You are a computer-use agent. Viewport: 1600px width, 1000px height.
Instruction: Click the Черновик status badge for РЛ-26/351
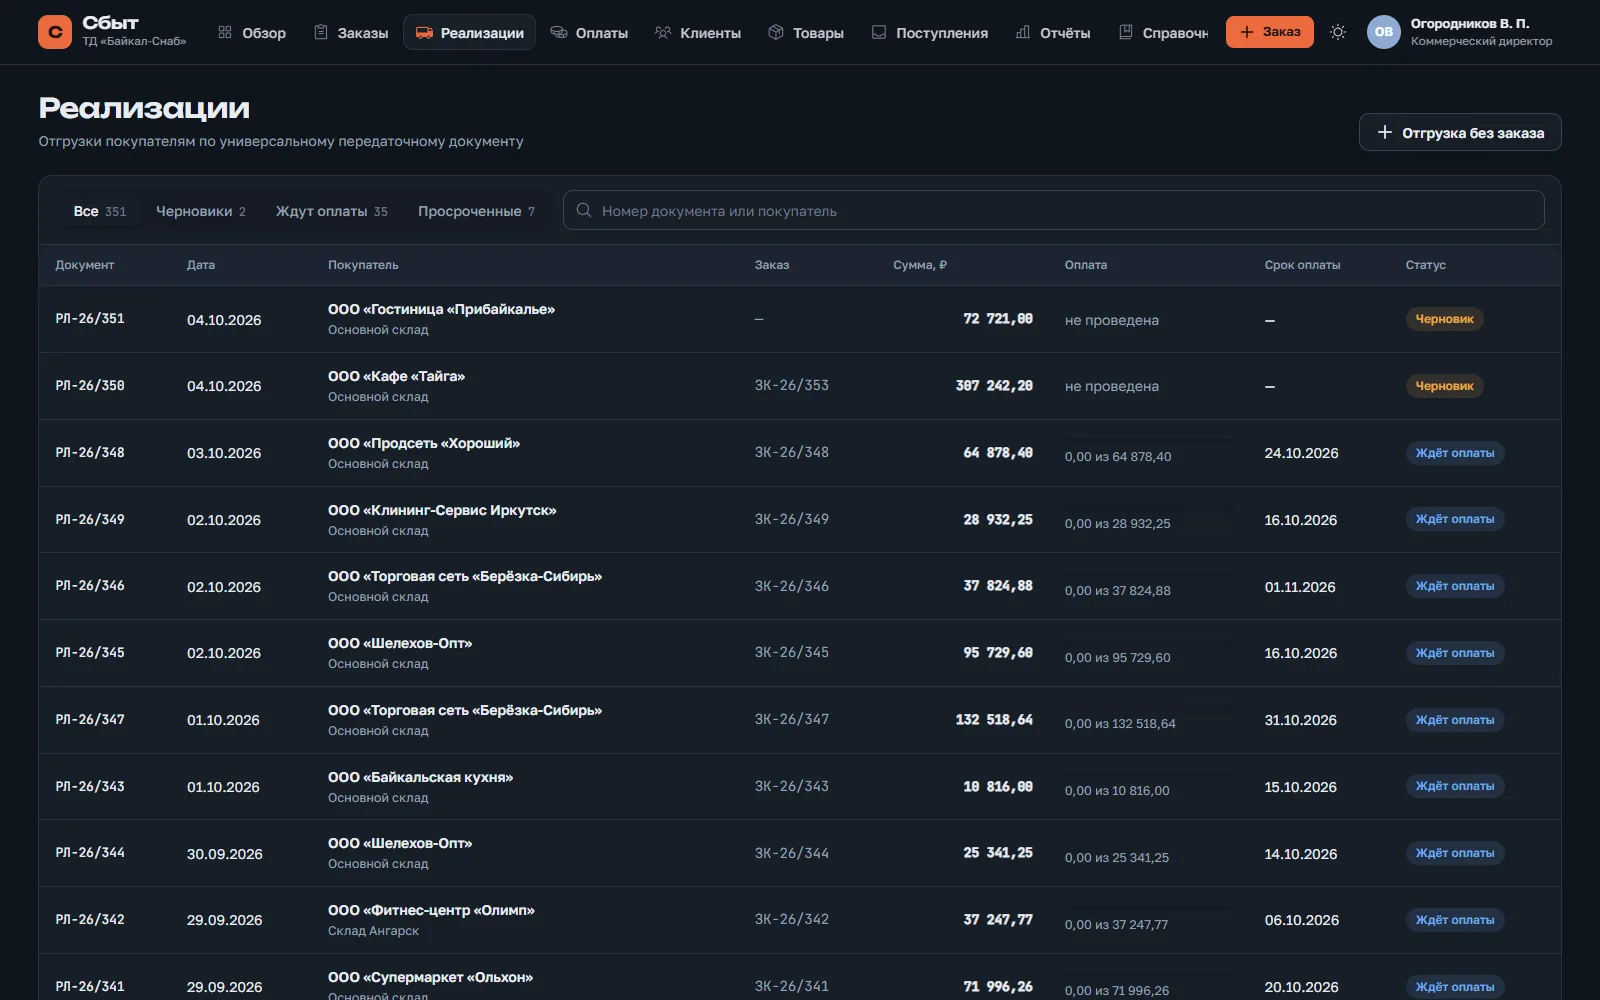tap(1444, 319)
